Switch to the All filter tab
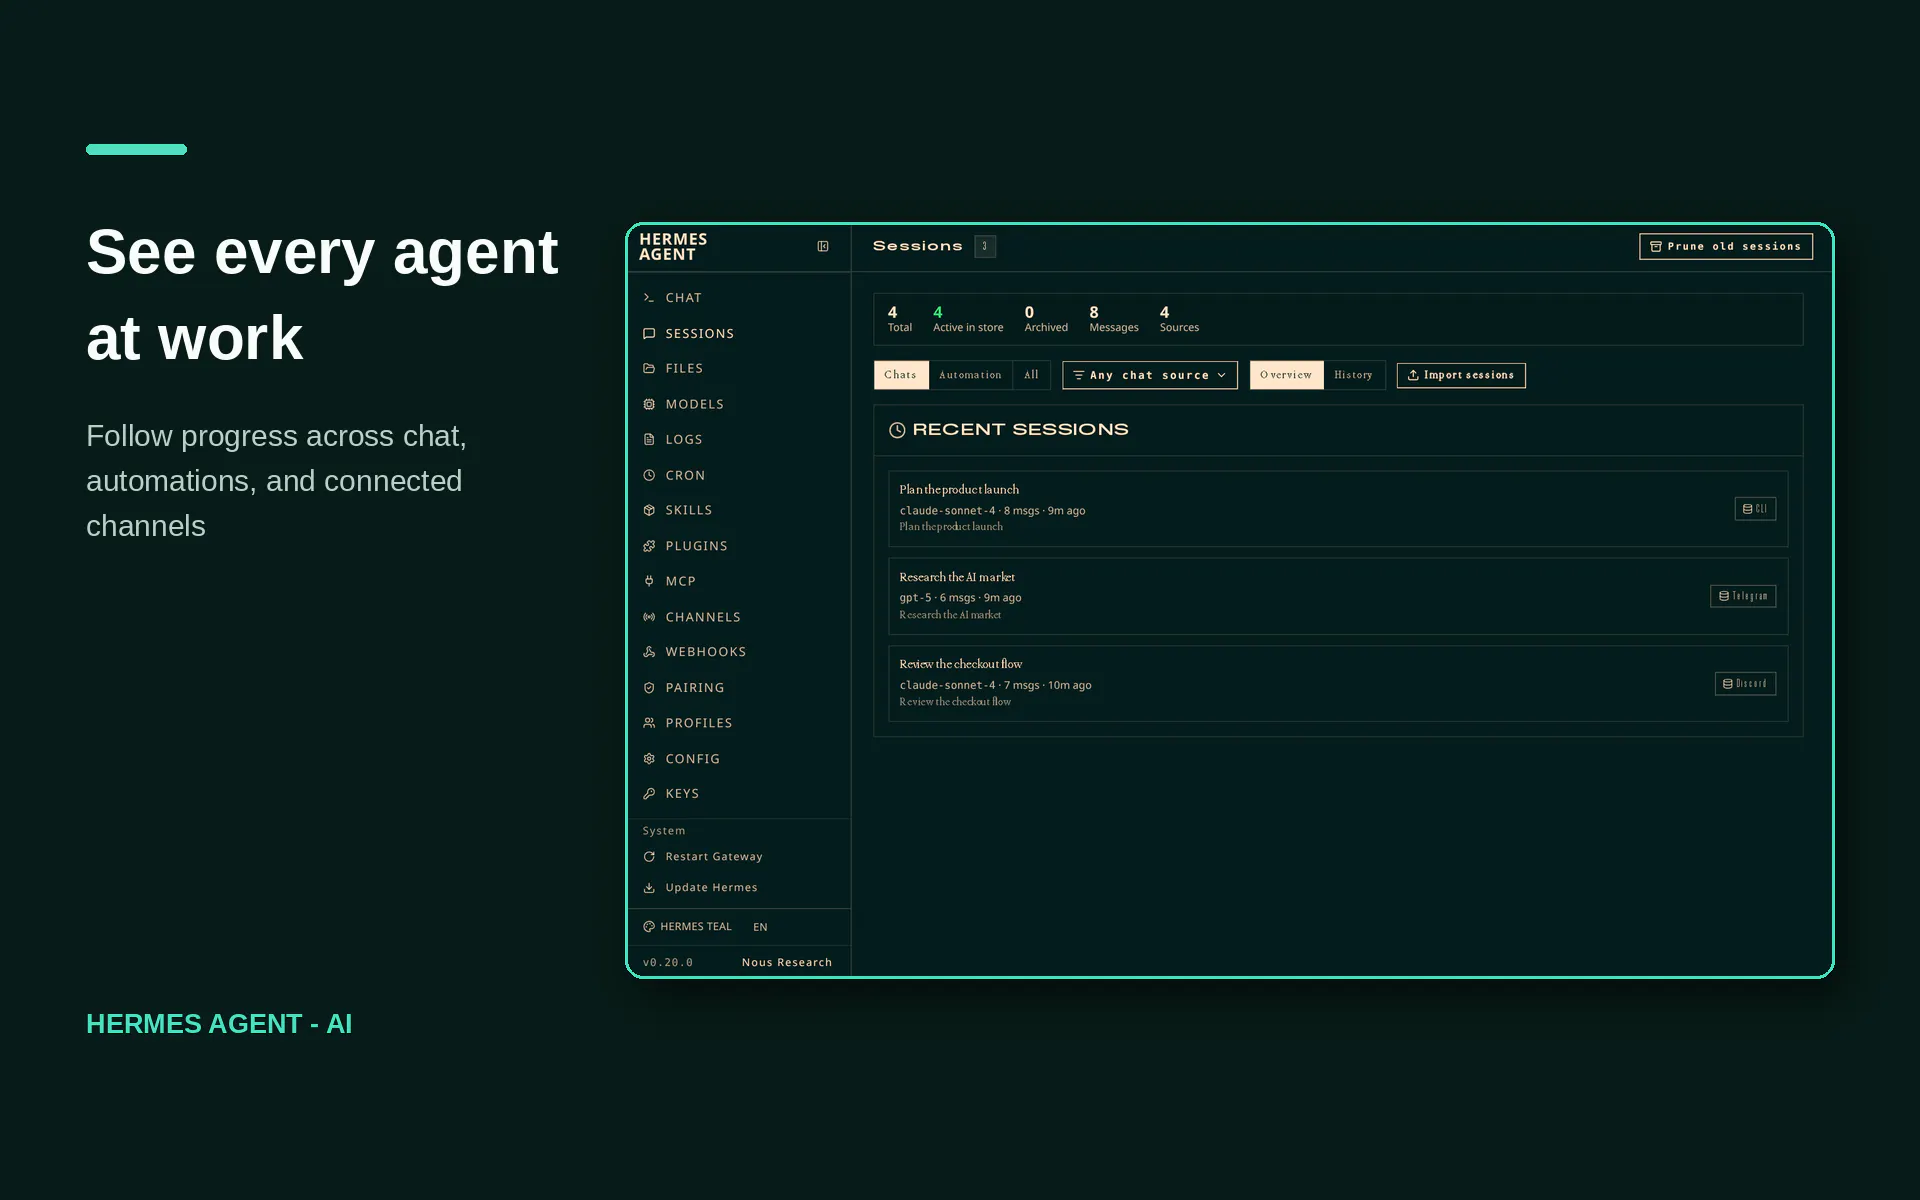This screenshot has width=1920, height=1200. [1031, 375]
